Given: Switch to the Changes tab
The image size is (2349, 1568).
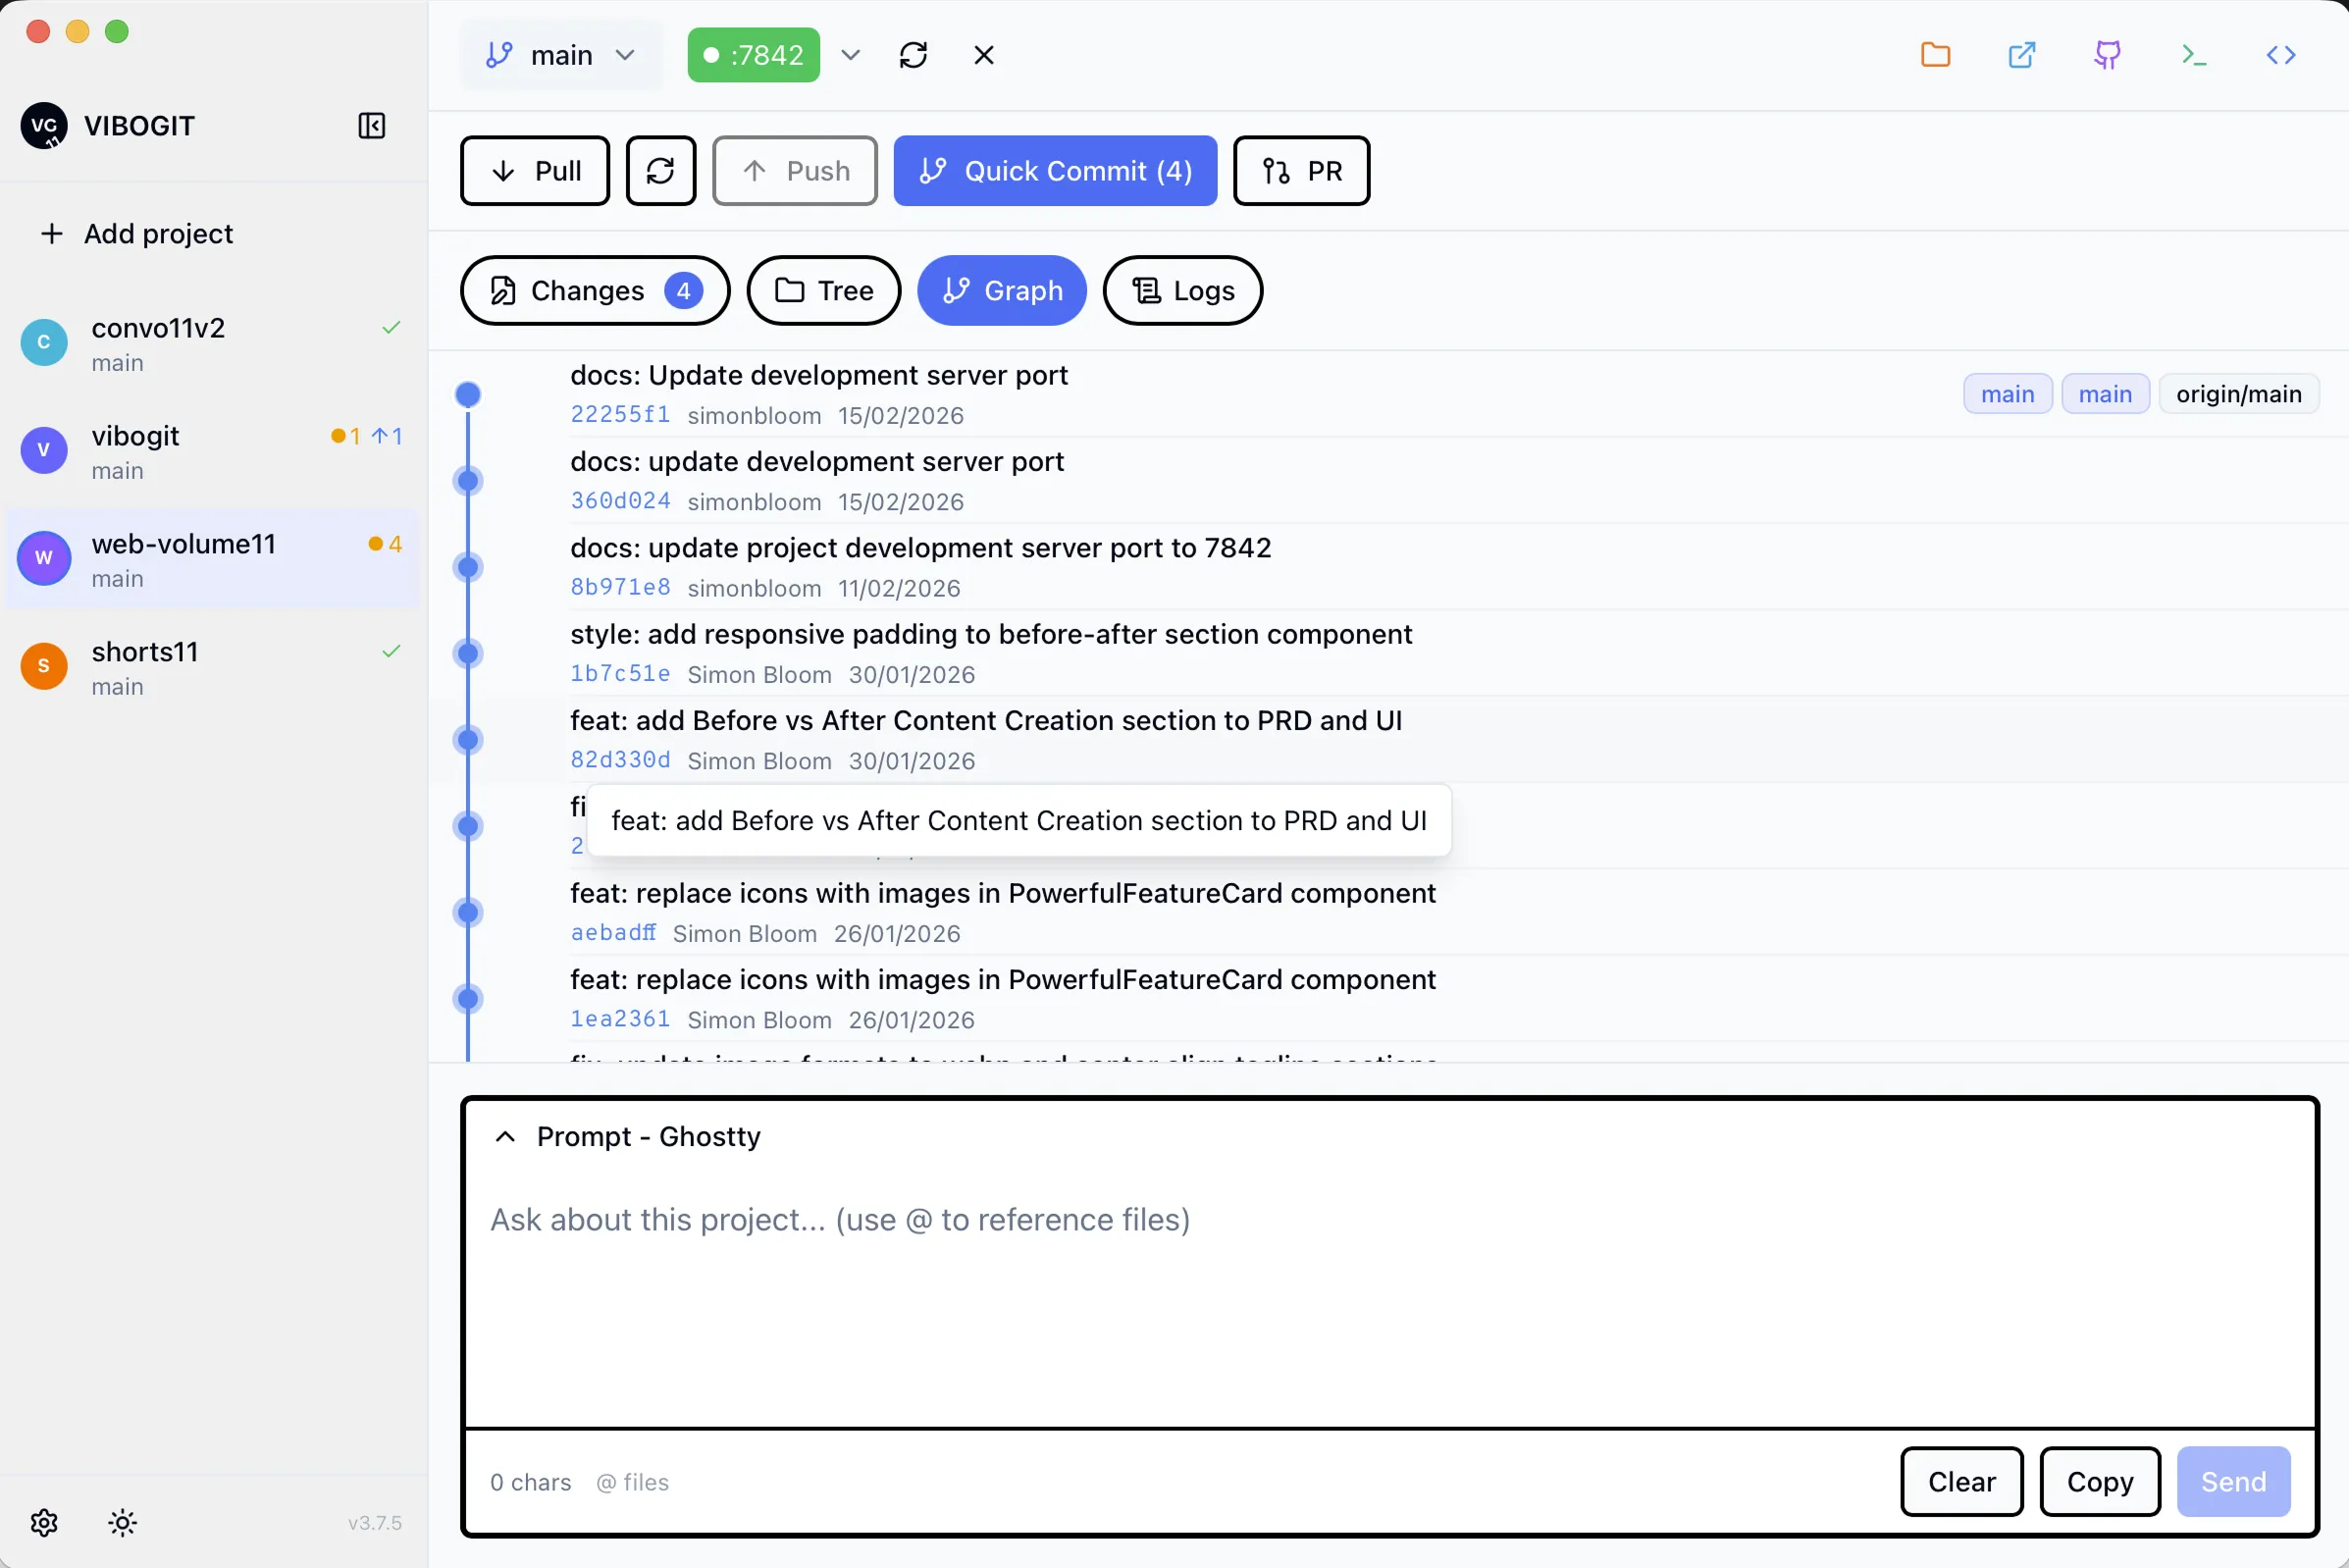Looking at the screenshot, I should coord(594,291).
